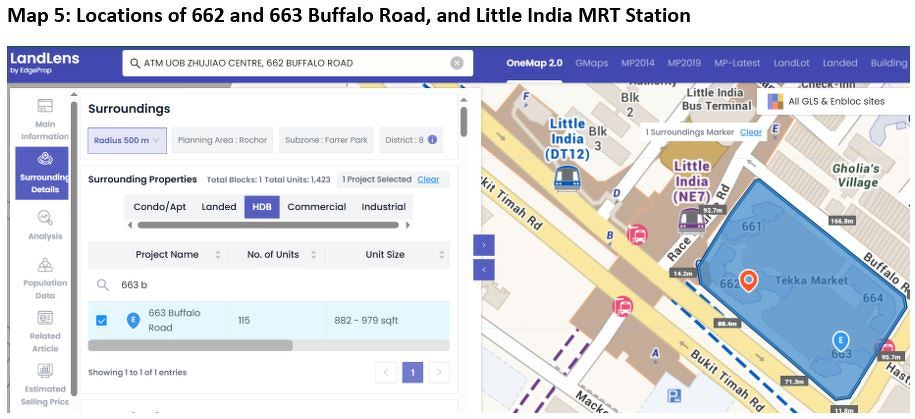This screenshot has width=915, height=419.
Task: Open the Radius 500 m dropdown
Action: pos(127,140)
